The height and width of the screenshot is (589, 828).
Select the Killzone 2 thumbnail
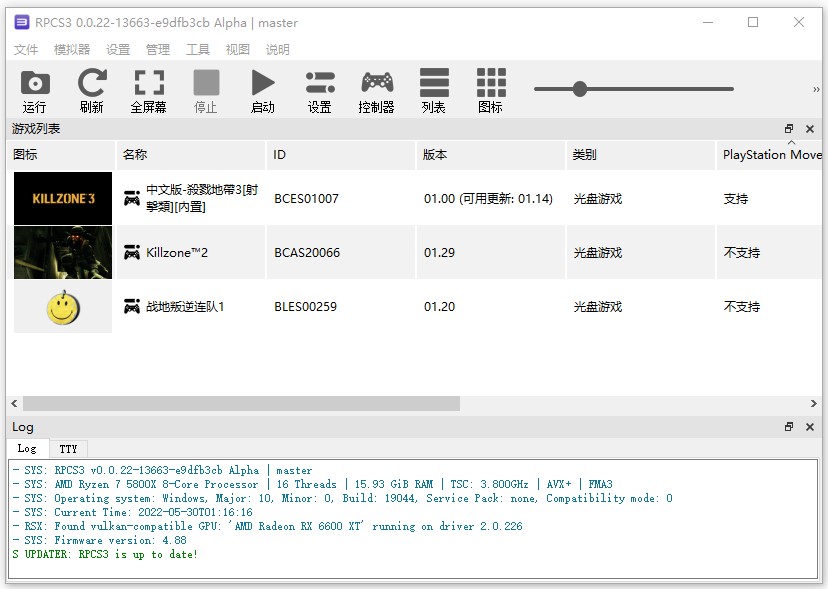coord(63,253)
